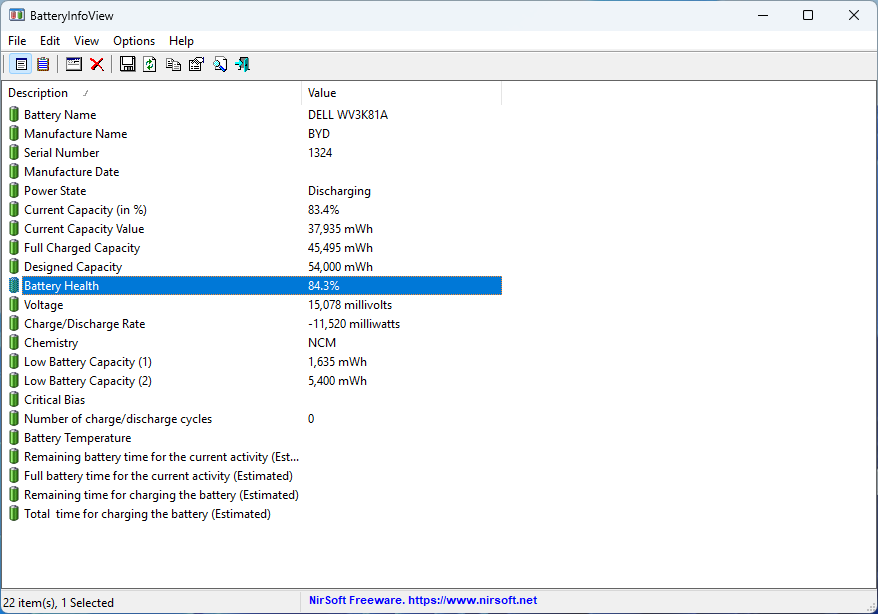This screenshot has width=878, height=614.
Task: Click the red X clear icon
Action: pos(97,64)
